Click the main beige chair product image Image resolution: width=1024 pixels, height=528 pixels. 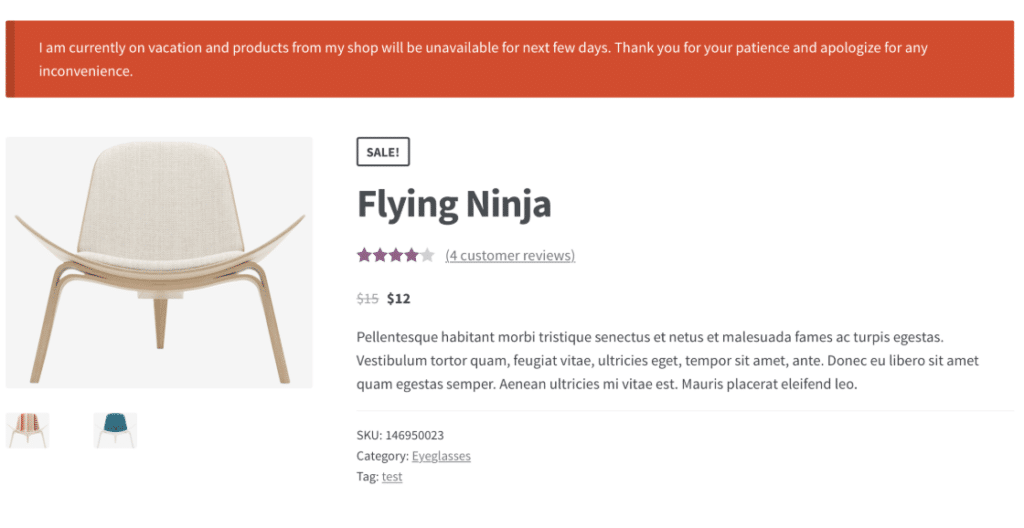tap(159, 262)
